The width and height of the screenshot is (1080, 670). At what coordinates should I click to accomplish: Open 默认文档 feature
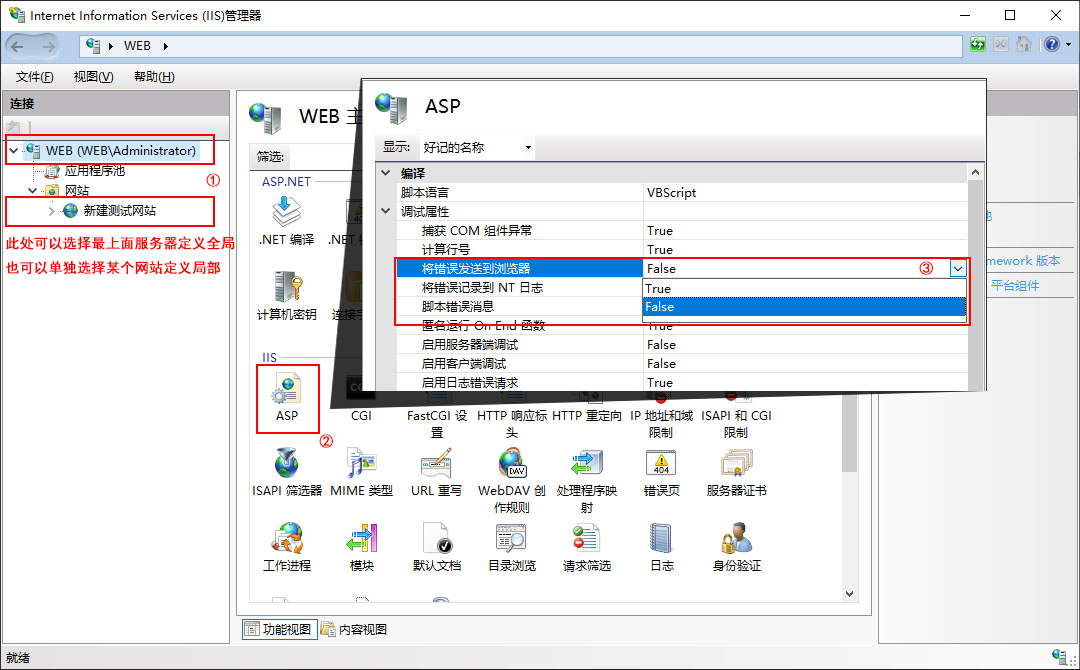[437, 547]
